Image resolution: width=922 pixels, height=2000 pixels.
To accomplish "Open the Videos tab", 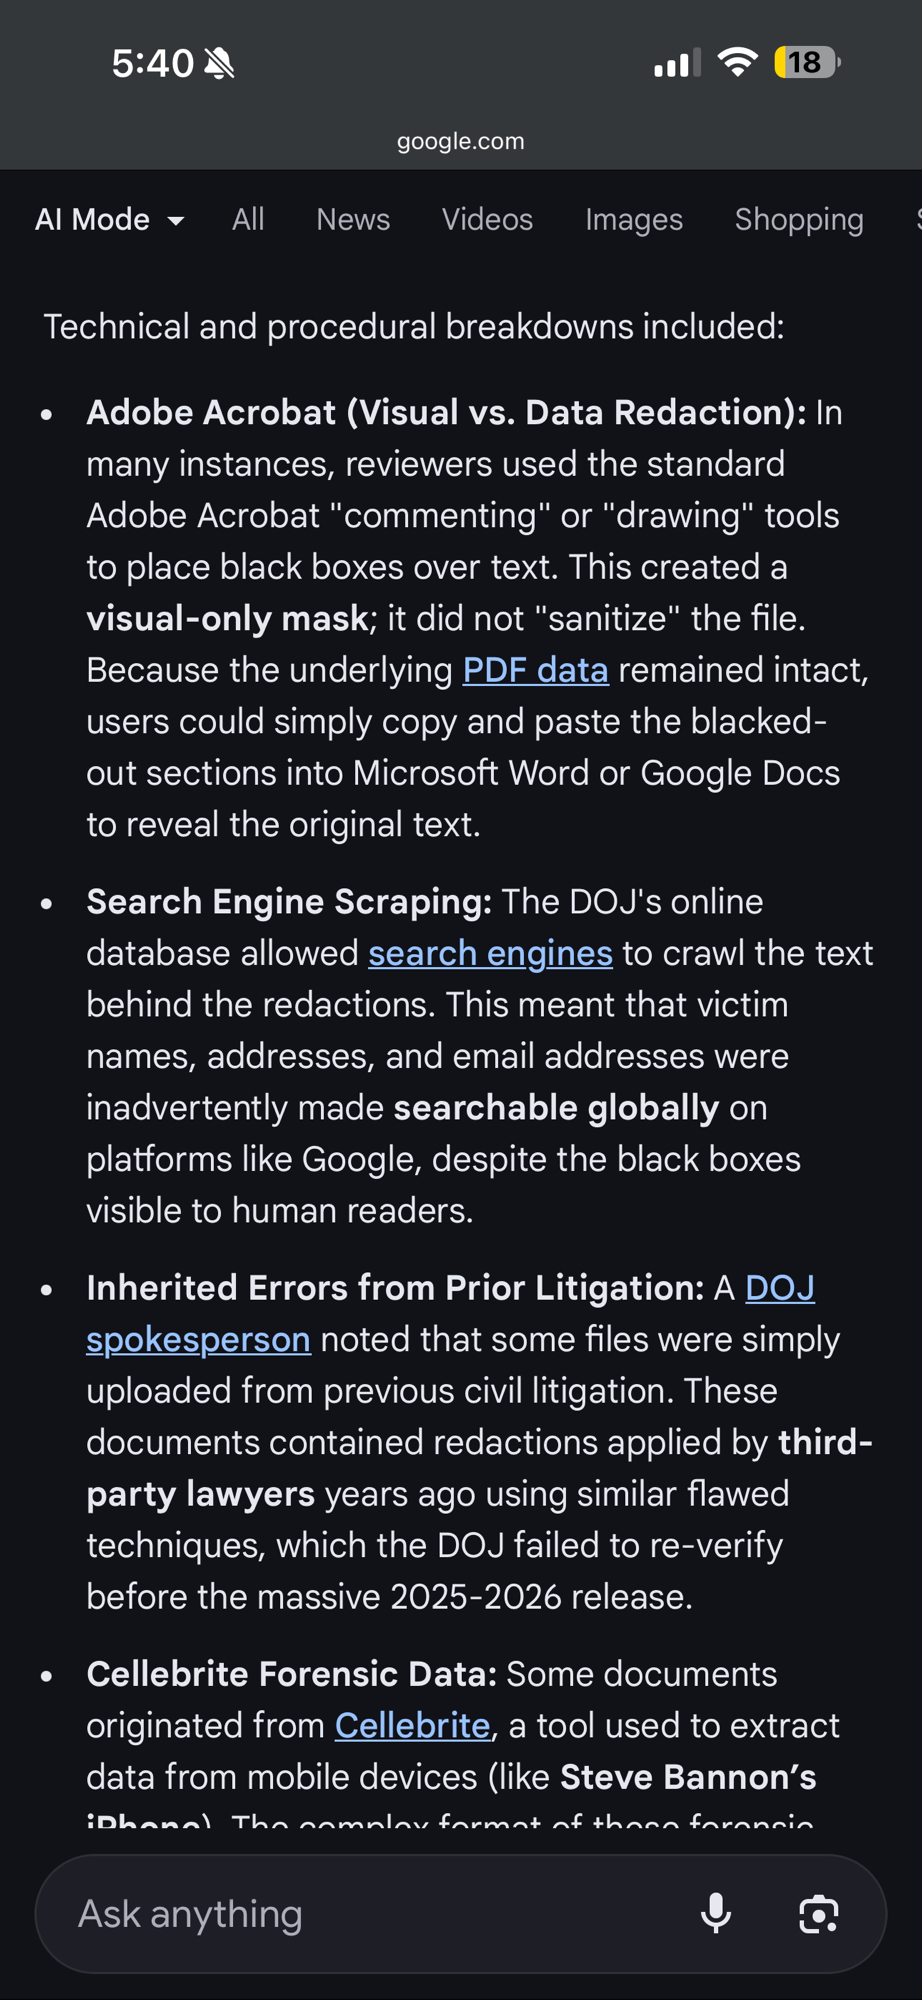I will tap(487, 220).
